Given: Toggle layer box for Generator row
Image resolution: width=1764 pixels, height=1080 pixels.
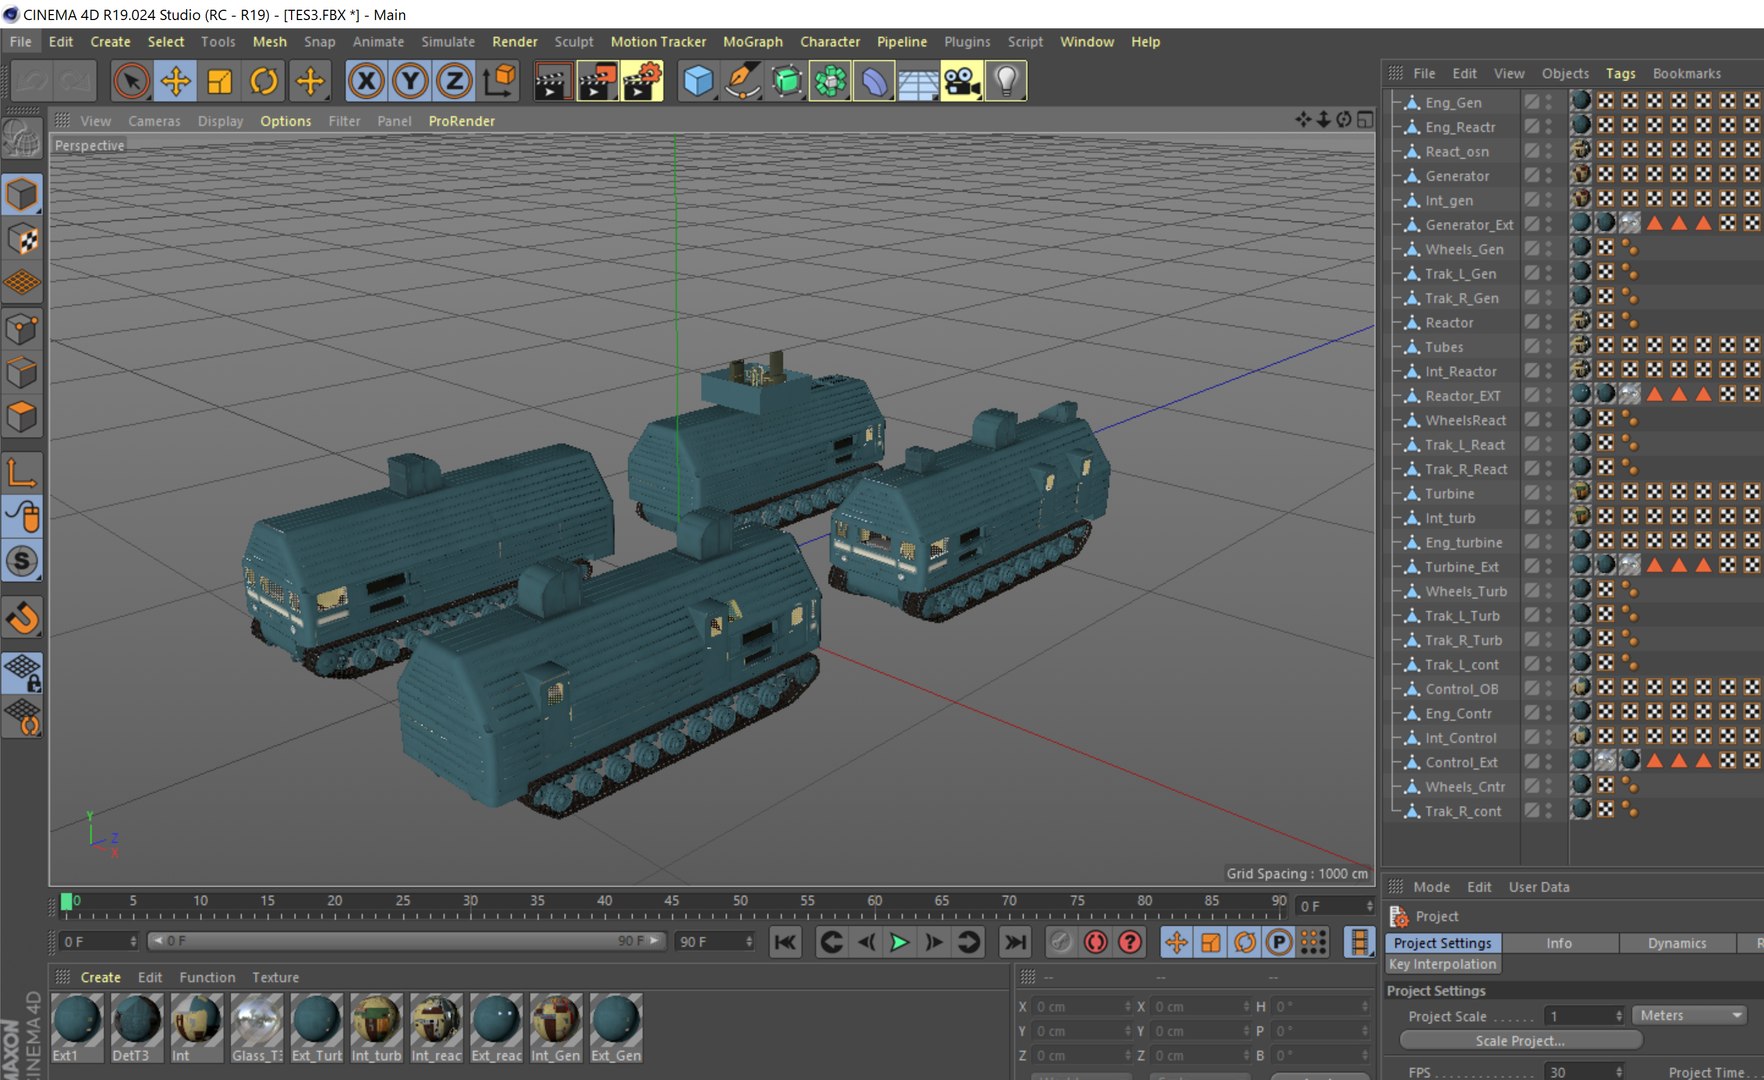Looking at the screenshot, I should click(1531, 176).
